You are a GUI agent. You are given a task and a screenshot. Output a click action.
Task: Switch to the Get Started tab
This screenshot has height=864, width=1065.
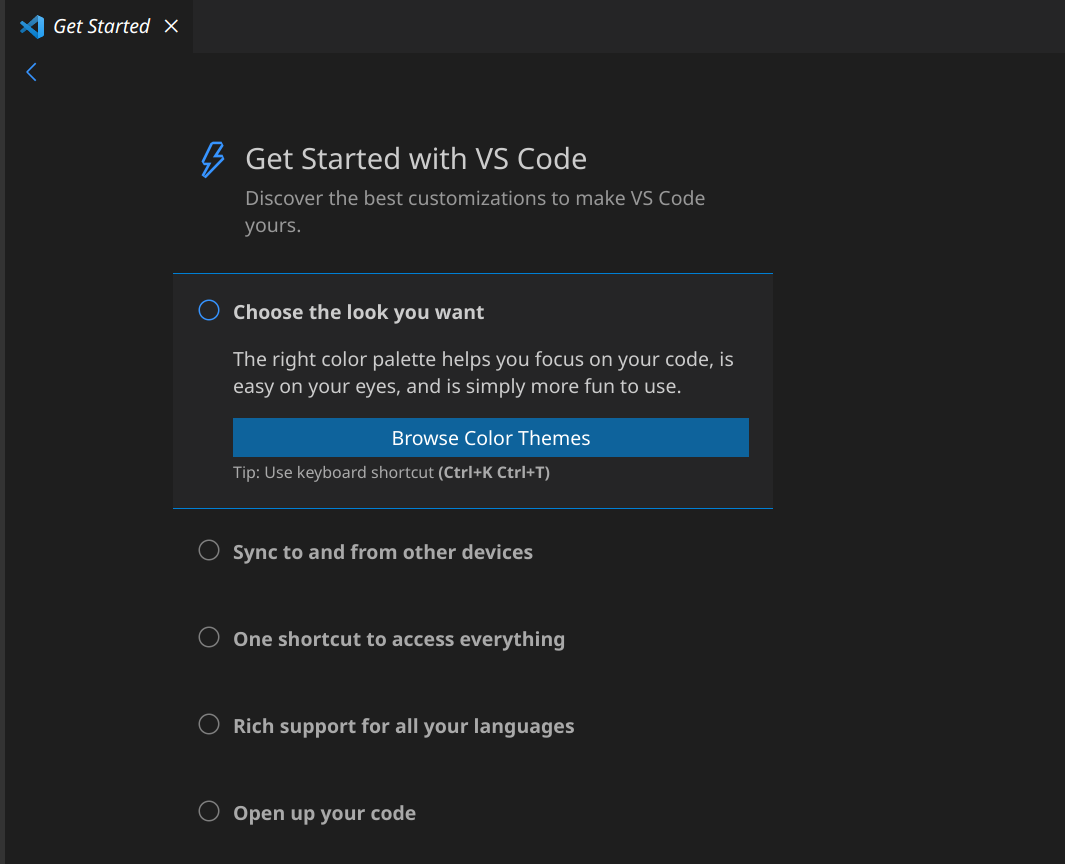(x=101, y=26)
